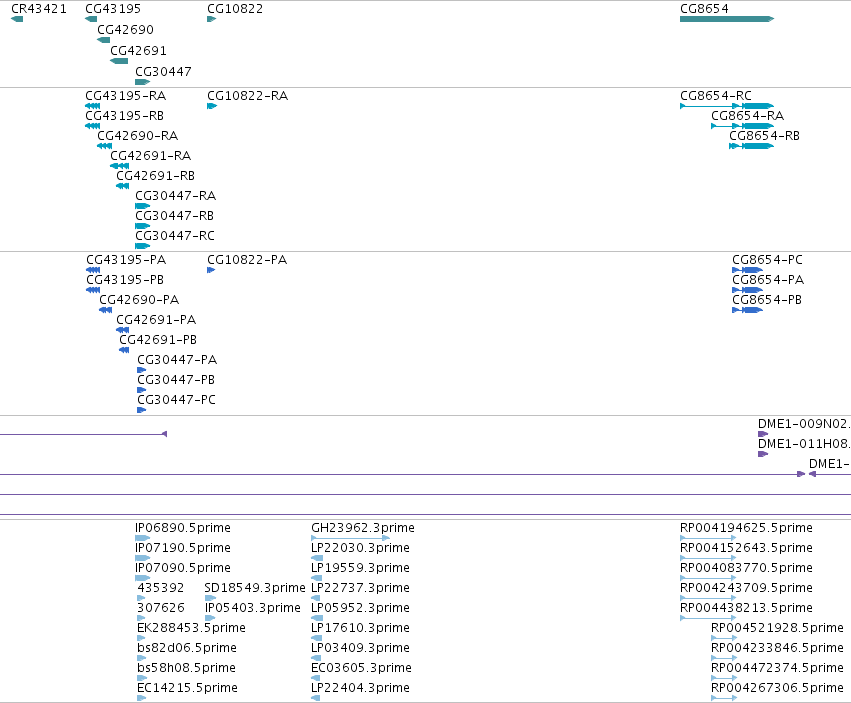The height and width of the screenshot is (703, 851).
Task: Open EST LP22030.3prime label
Action: coord(360,548)
